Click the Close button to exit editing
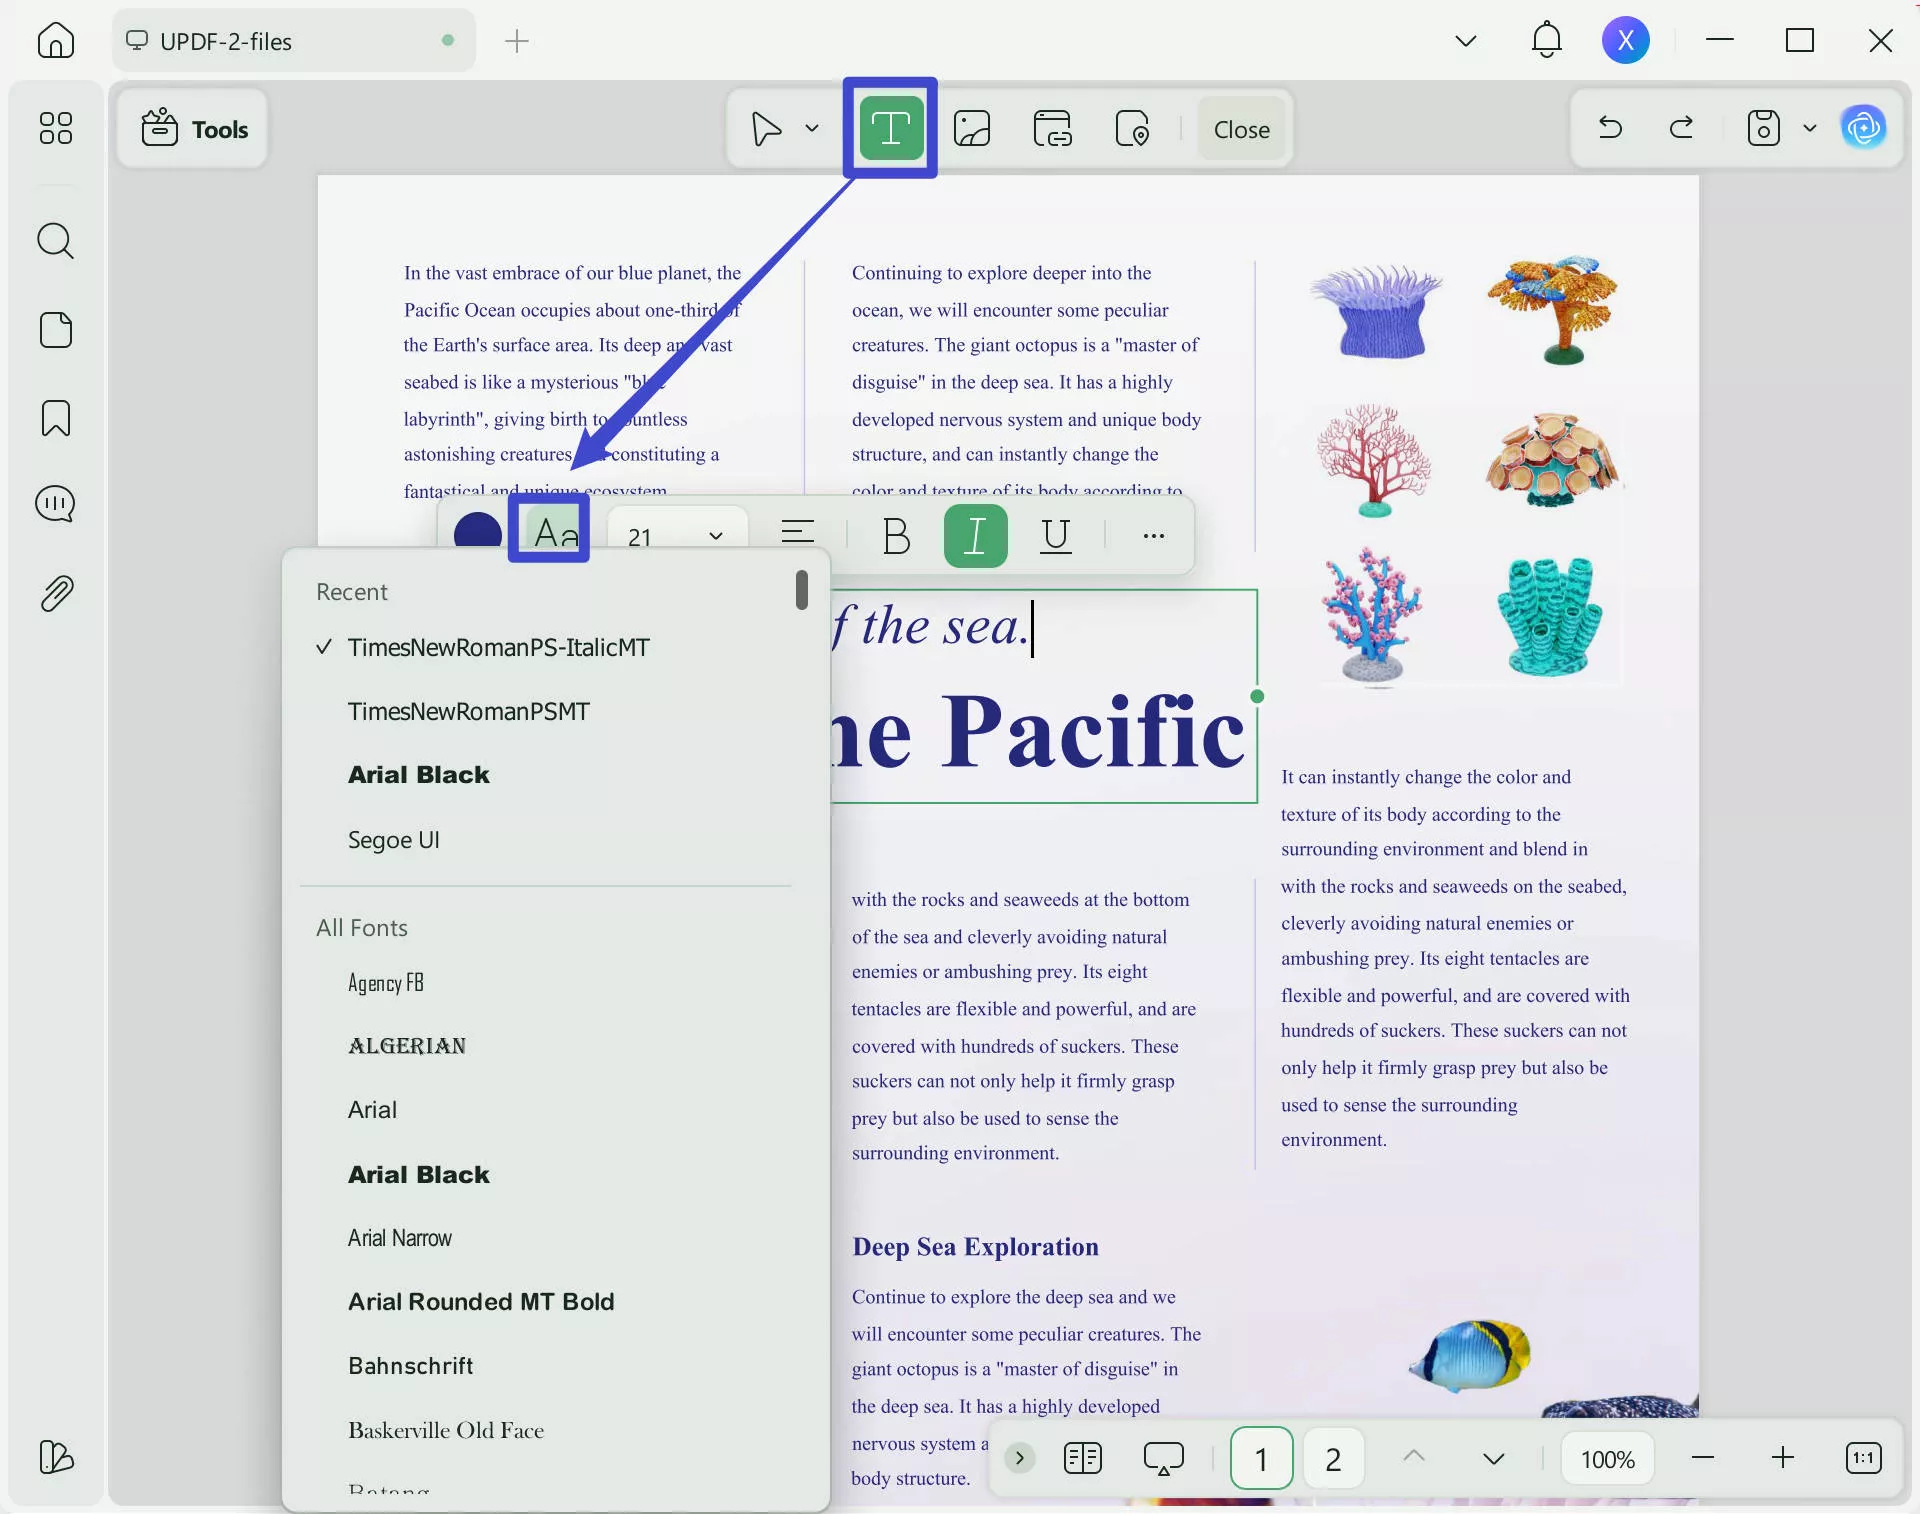The image size is (1920, 1514). click(x=1241, y=128)
